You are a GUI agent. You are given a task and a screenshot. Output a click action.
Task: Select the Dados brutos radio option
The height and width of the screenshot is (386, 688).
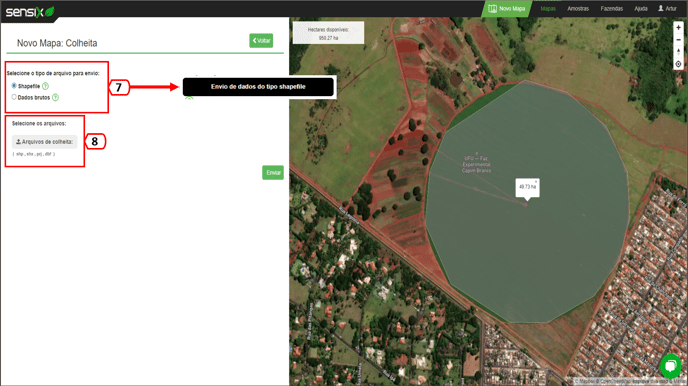pyautogui.click(x=14, y=97)
